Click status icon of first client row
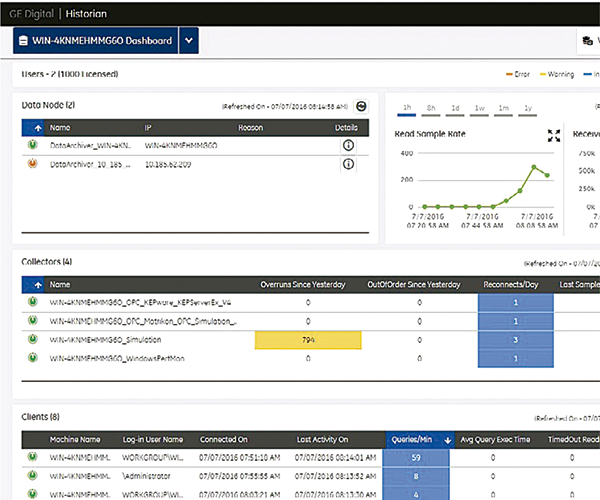The height and width of the screenshot is (500, 600). click(33, 456)
